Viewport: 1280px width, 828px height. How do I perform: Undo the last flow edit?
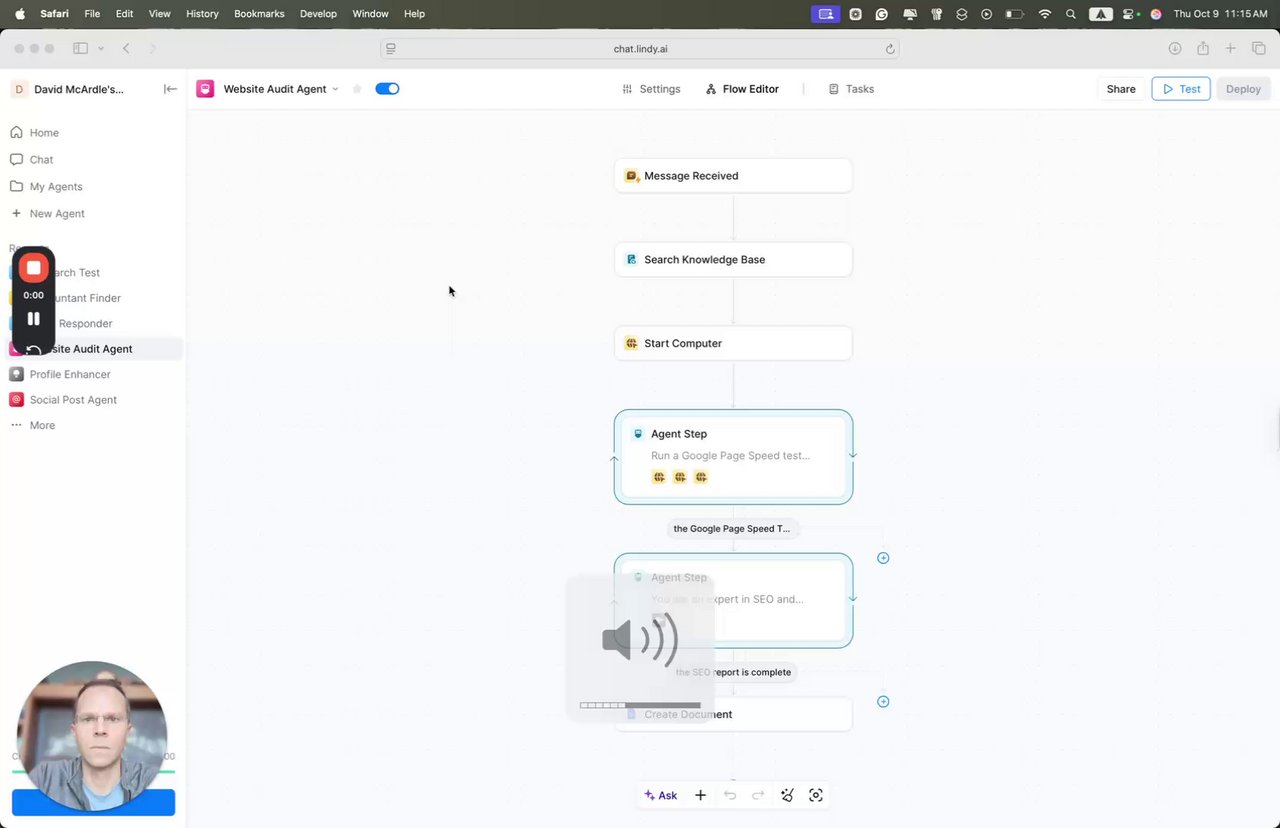pos(730,795)
